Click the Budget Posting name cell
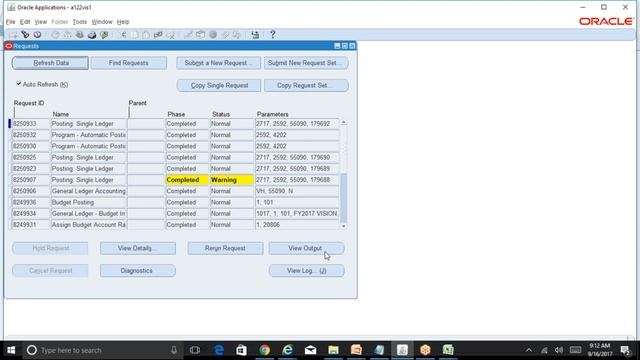Screen dimensions: 640x360 pyautogui.click(x=88, y=202)
